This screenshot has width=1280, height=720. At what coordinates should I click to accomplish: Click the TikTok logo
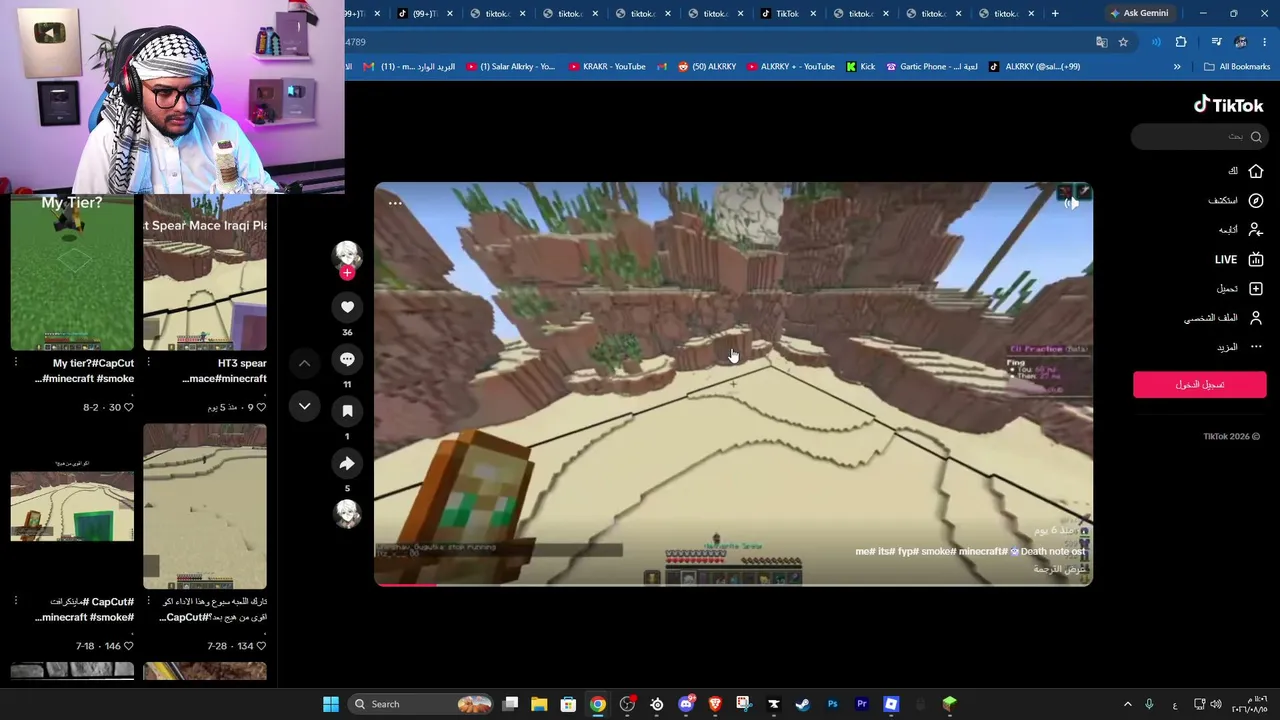click(1228, 104)
